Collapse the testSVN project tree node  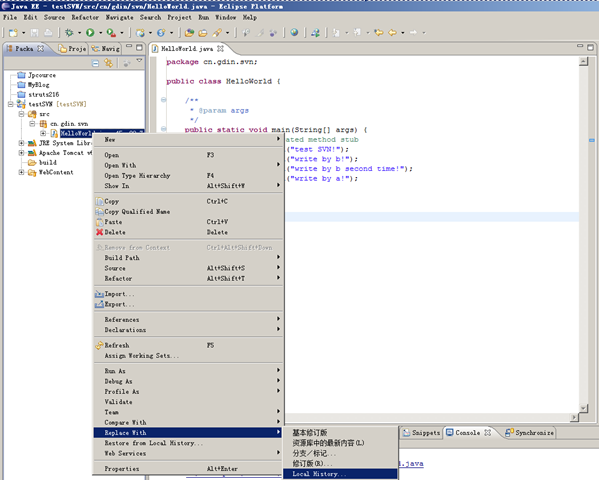click(x=11, y=104)
